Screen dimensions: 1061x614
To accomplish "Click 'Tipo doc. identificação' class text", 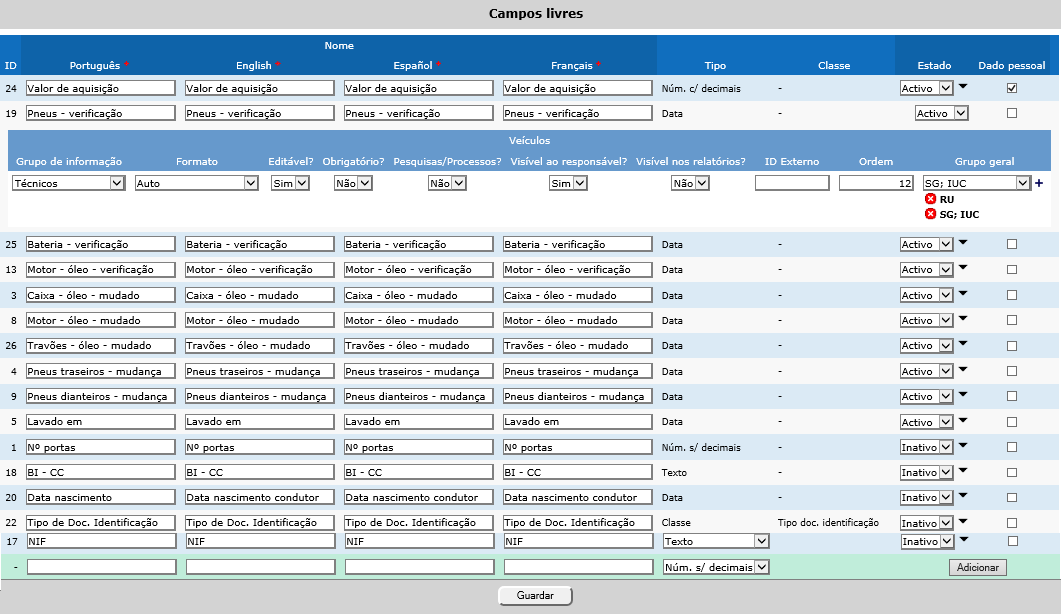I will tap(828, 523).
